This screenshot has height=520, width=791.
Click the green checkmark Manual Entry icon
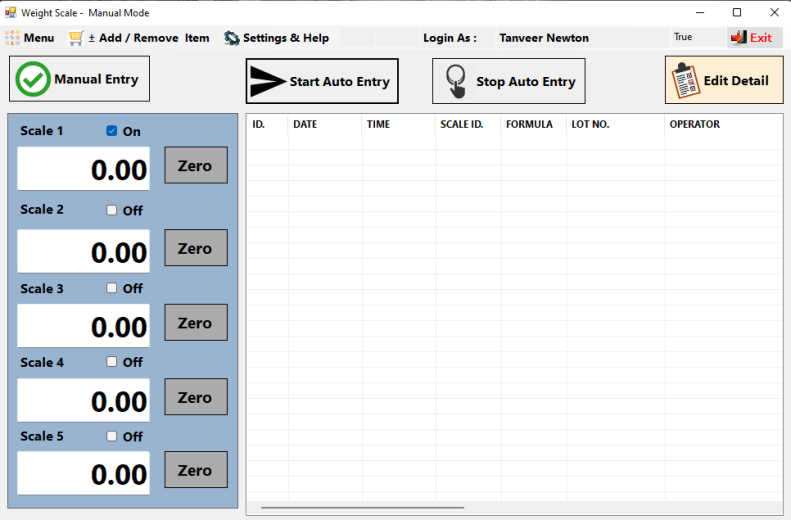point(33,80)
